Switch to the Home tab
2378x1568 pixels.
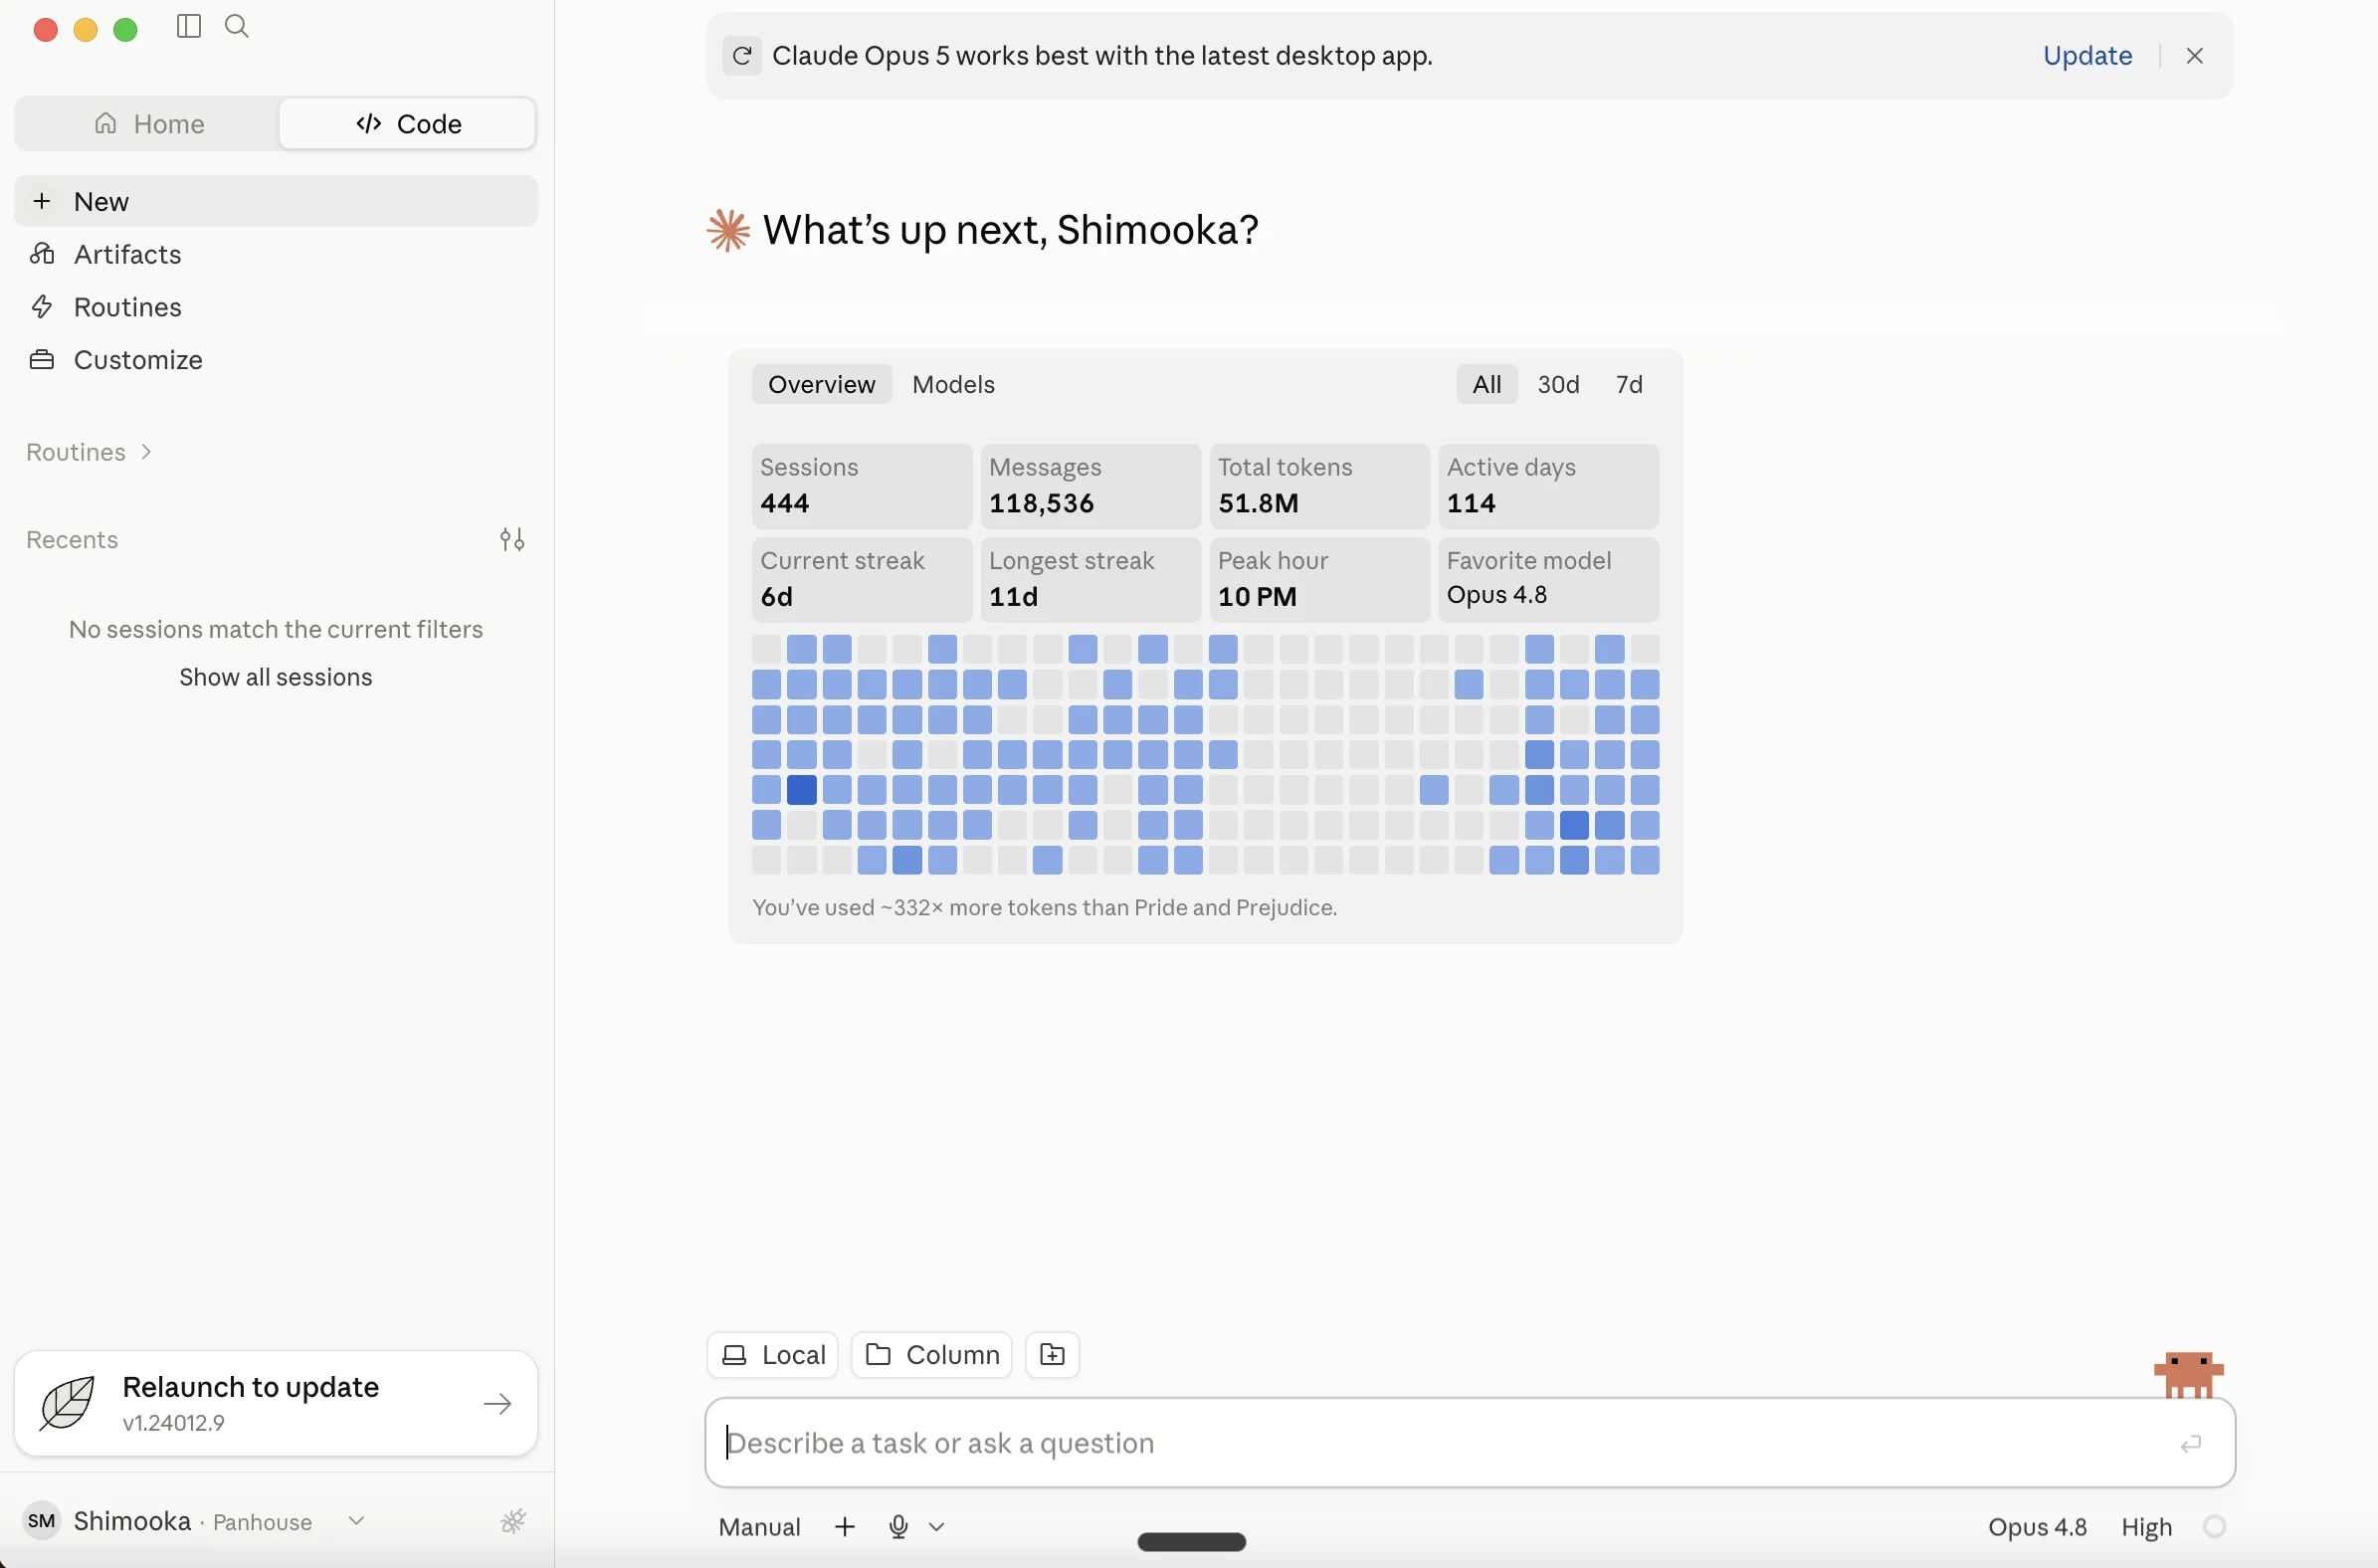(149, 124)
